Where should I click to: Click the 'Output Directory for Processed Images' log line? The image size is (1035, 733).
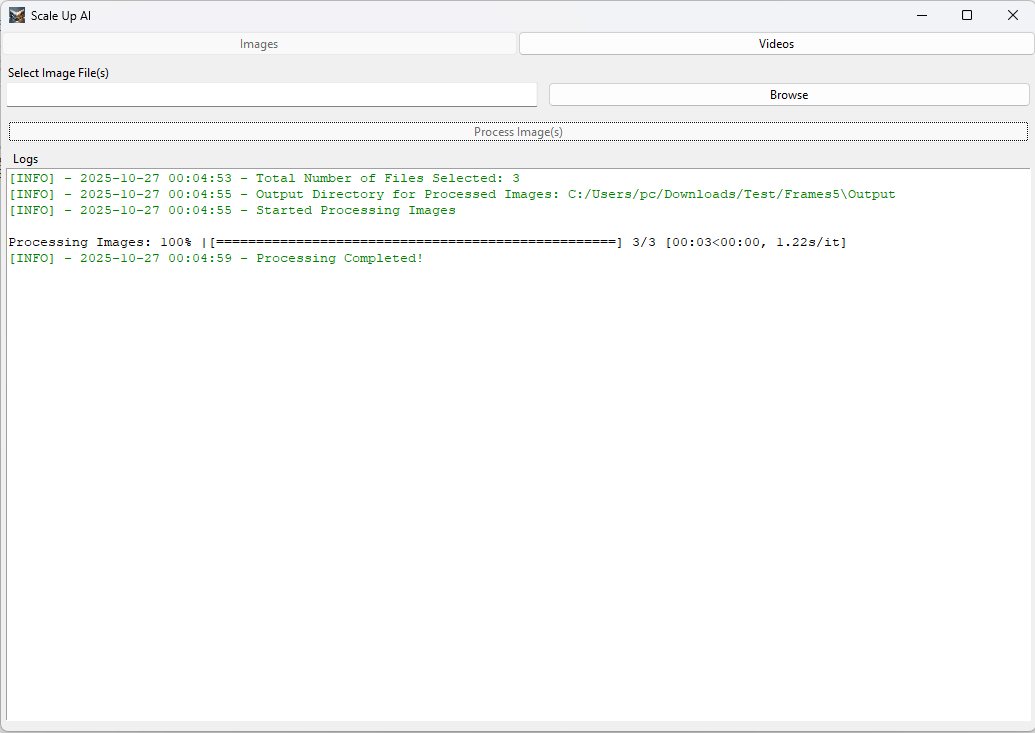click(x=452, y=194)
